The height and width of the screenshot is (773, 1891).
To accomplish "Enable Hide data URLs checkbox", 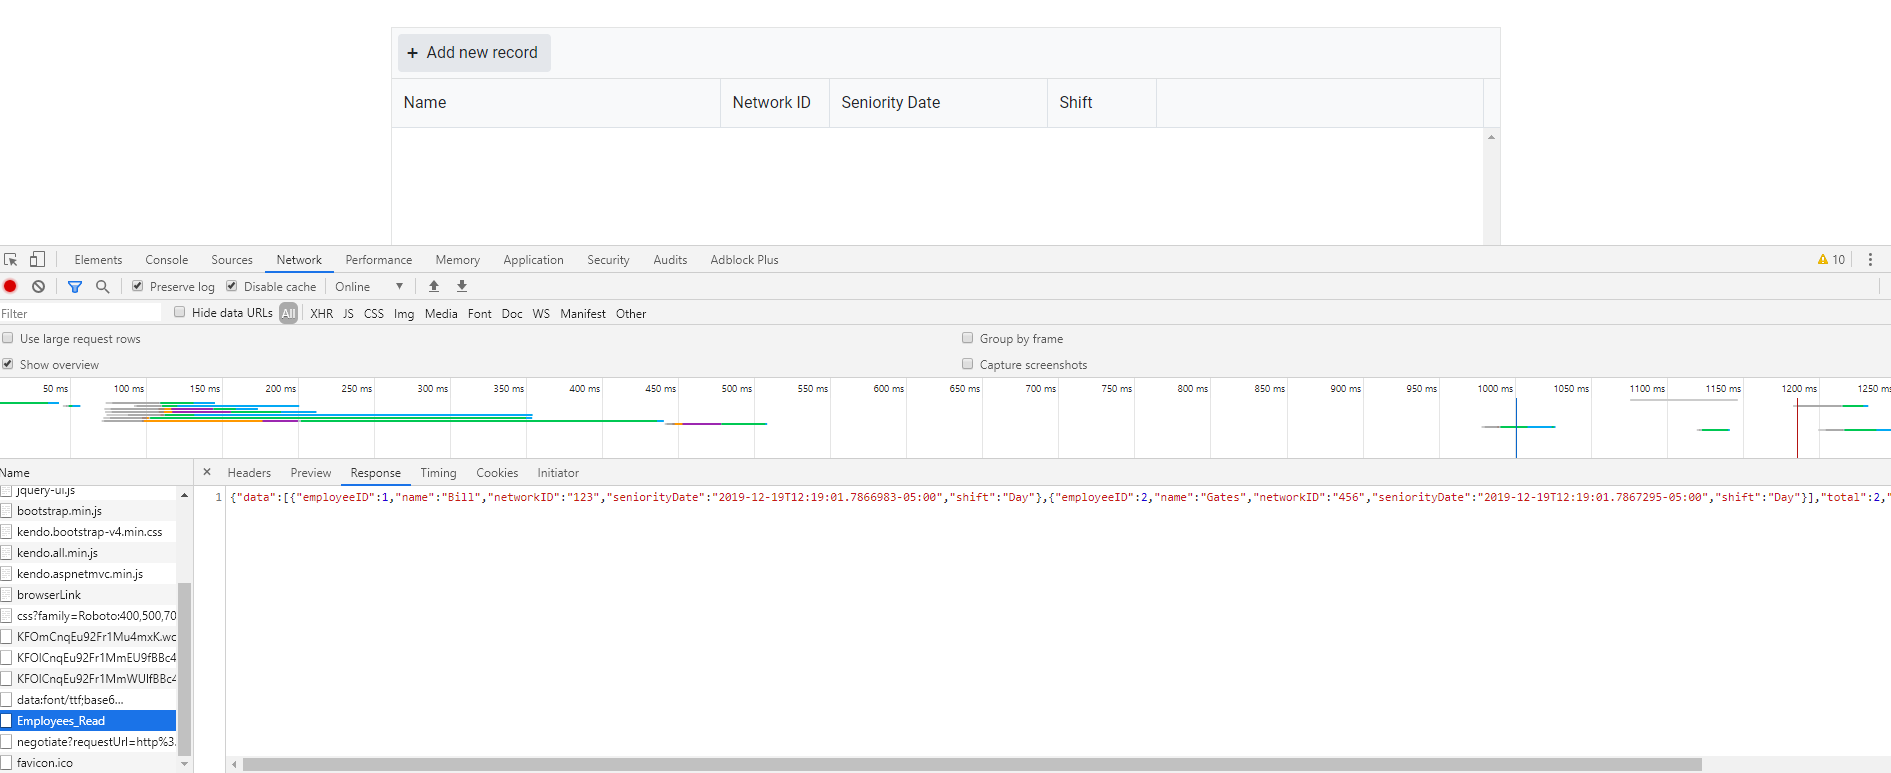I will pyautogui.click(x=180, y=312).
